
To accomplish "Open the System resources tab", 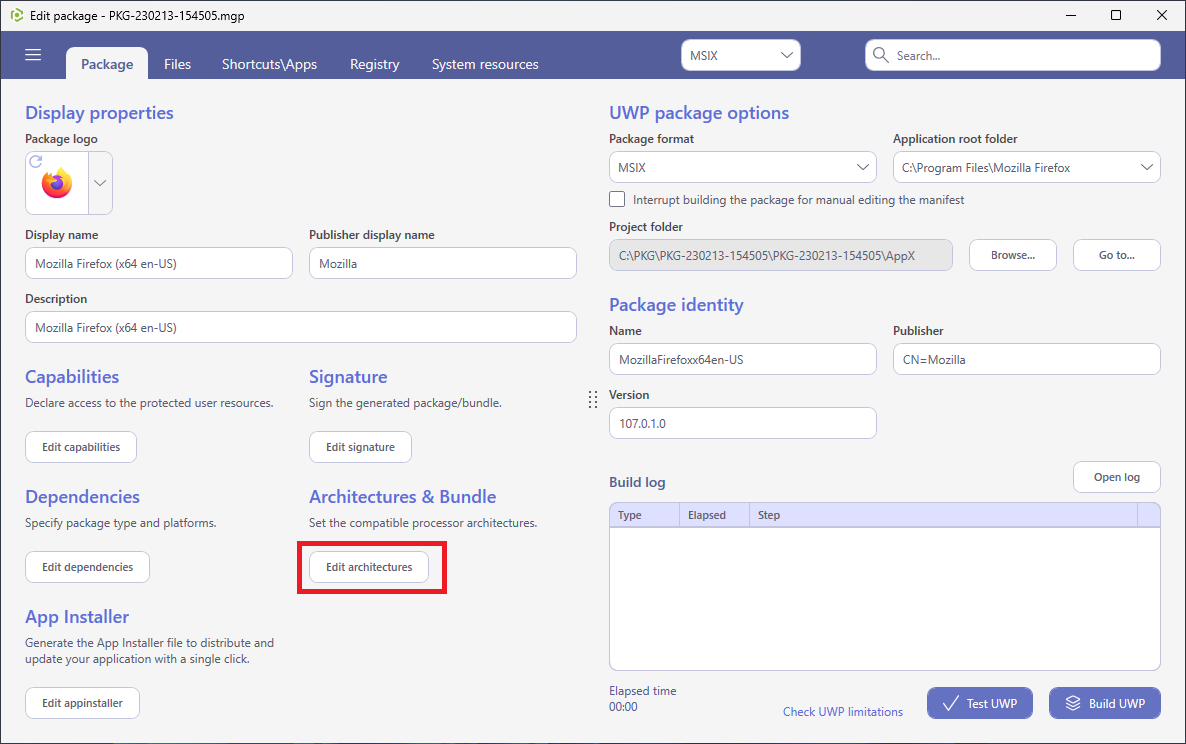I will coord(485,64).
